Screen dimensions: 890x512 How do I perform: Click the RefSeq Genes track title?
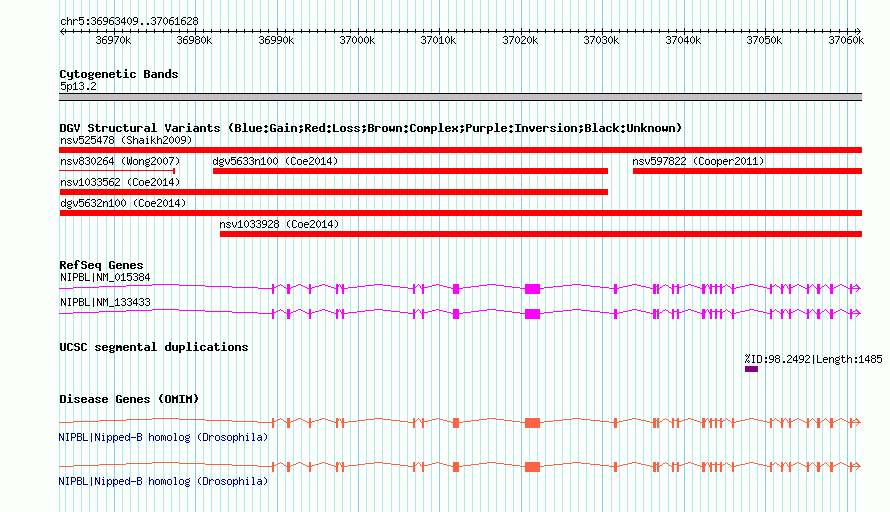tap(101, 265)
